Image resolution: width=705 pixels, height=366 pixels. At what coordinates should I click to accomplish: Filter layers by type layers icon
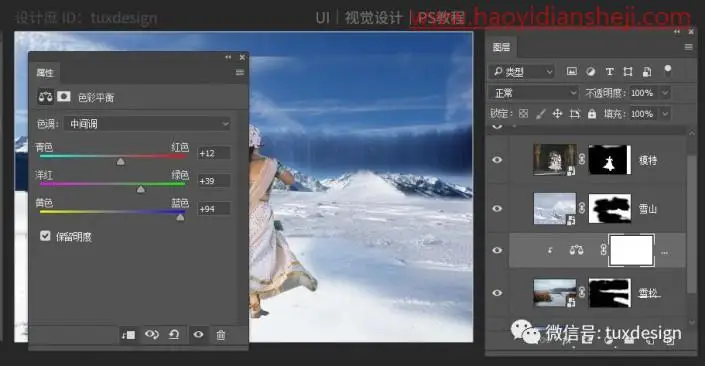pos(610,71)
